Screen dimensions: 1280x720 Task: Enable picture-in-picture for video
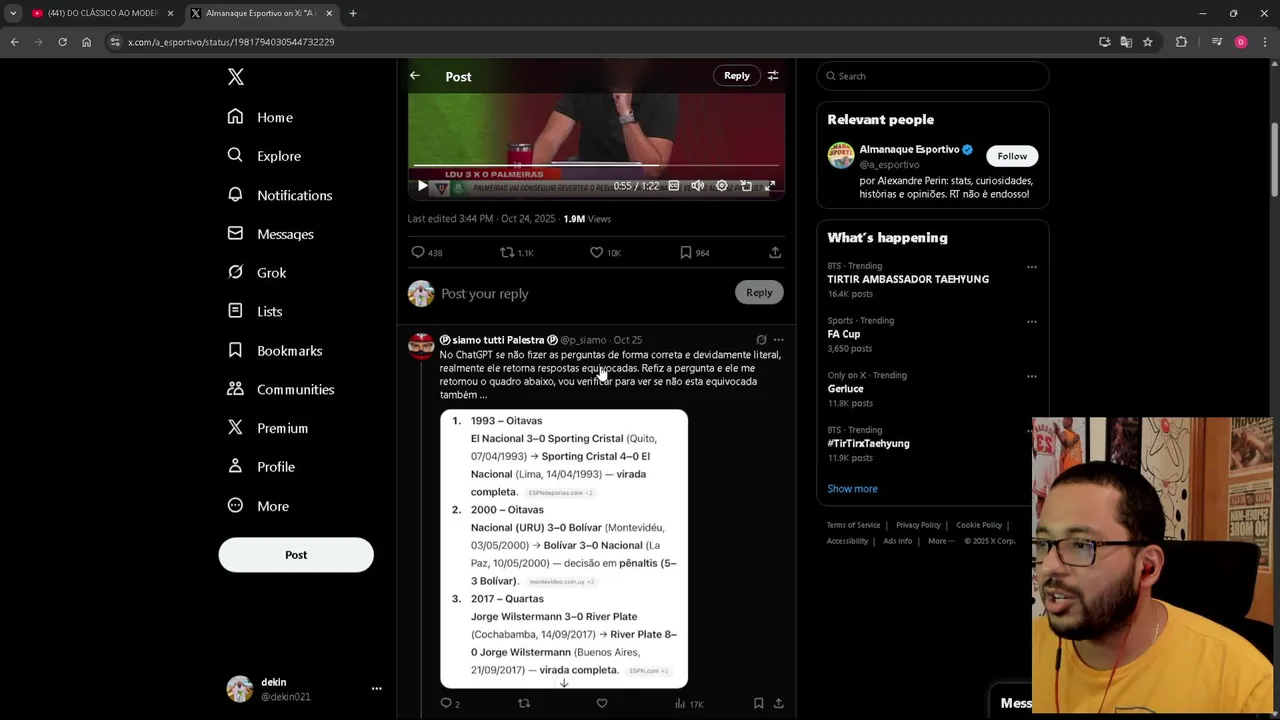pos(746,186)
